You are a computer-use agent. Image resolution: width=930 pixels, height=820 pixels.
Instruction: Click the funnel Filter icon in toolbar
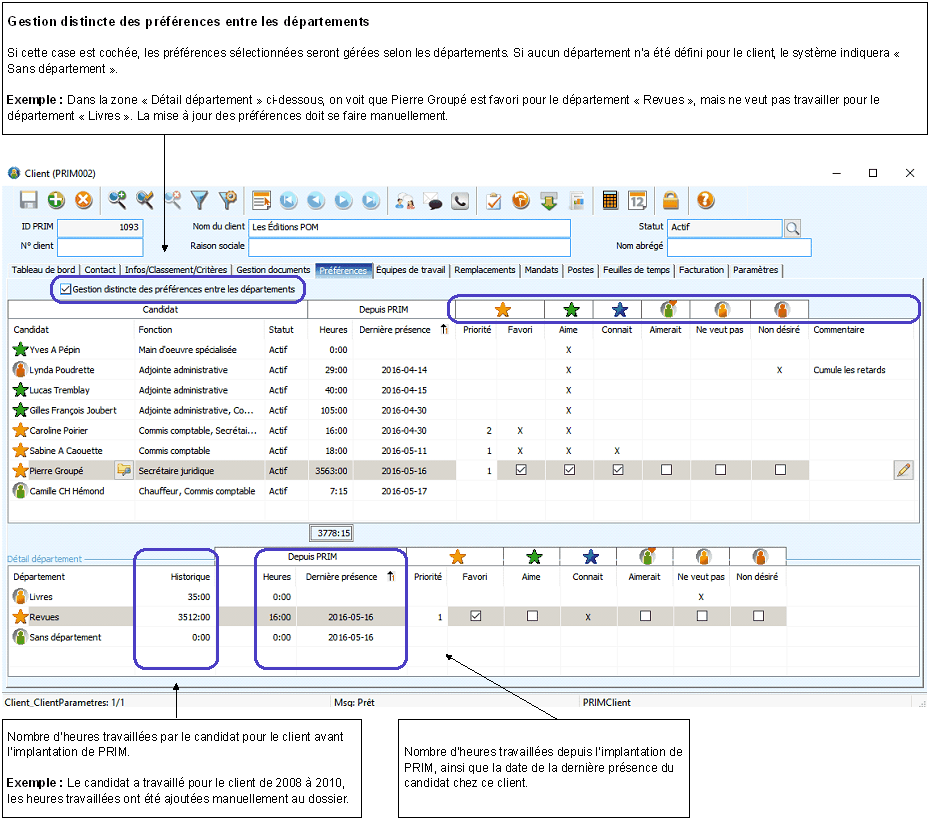point(200,200)
